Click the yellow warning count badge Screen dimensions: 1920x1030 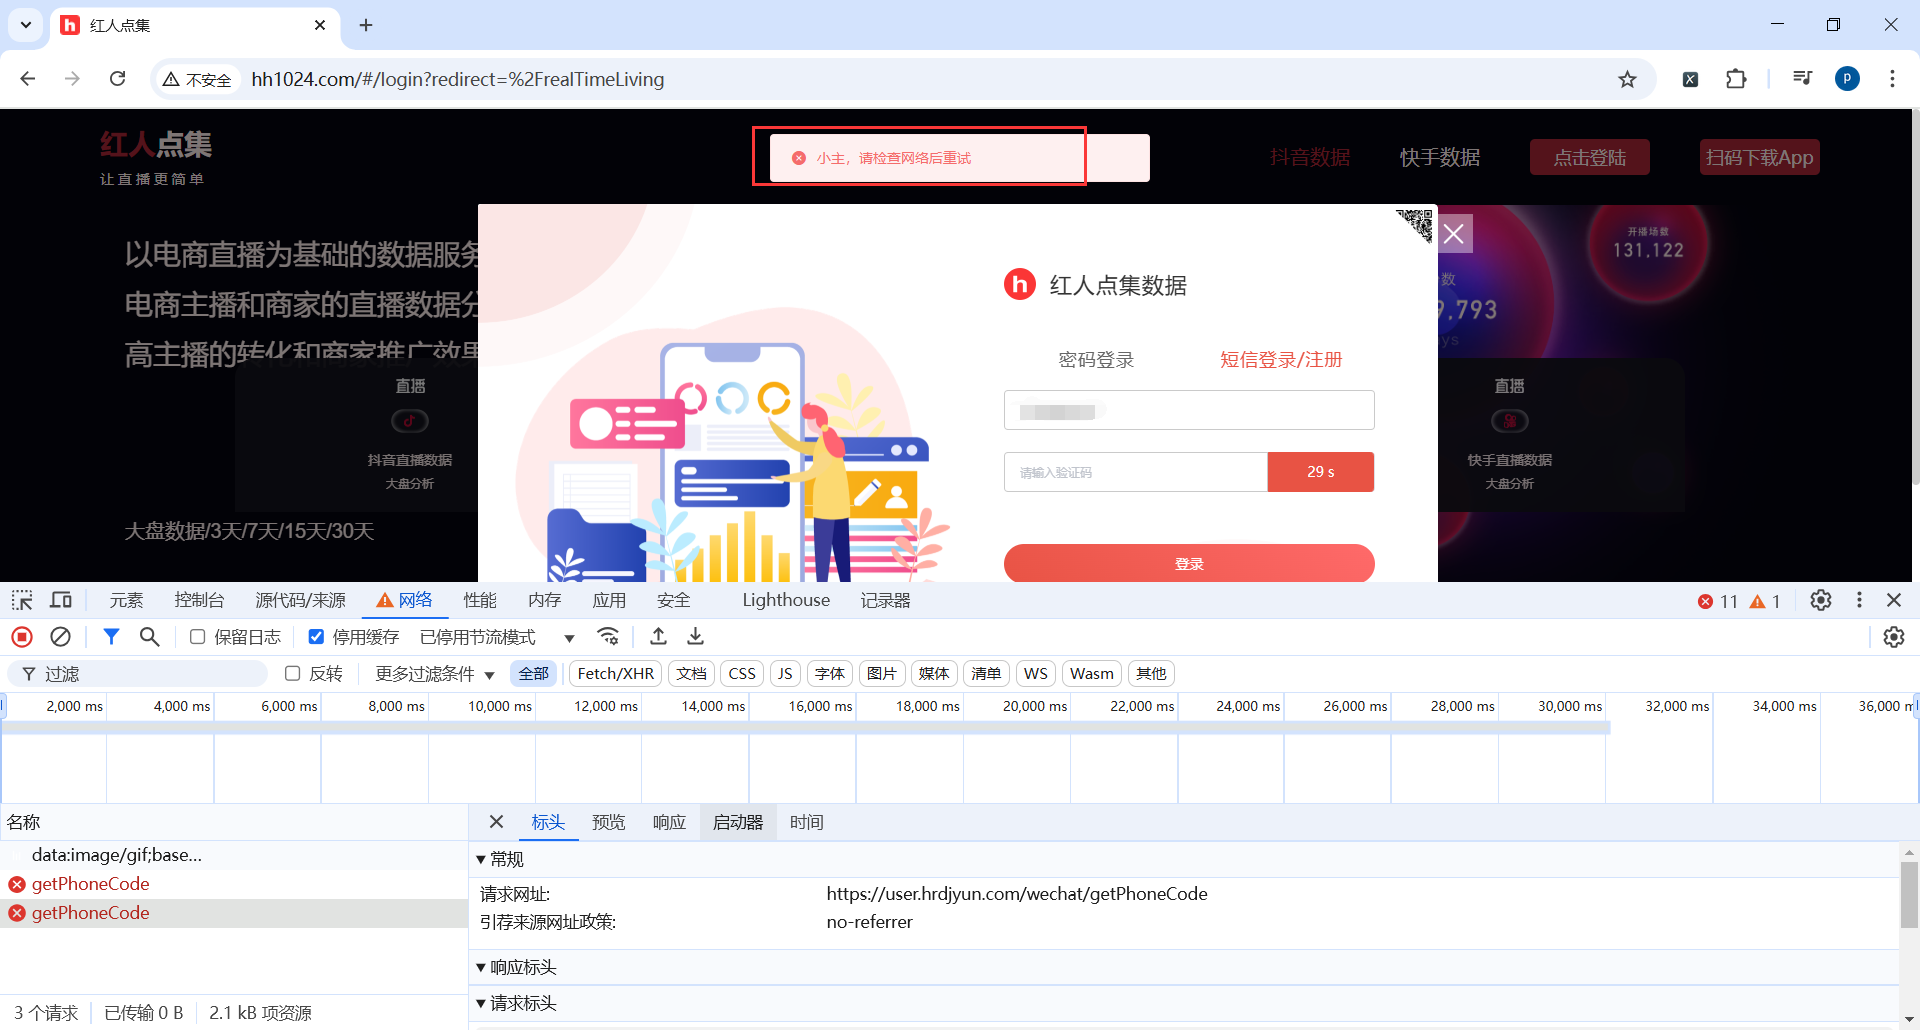1764,601
